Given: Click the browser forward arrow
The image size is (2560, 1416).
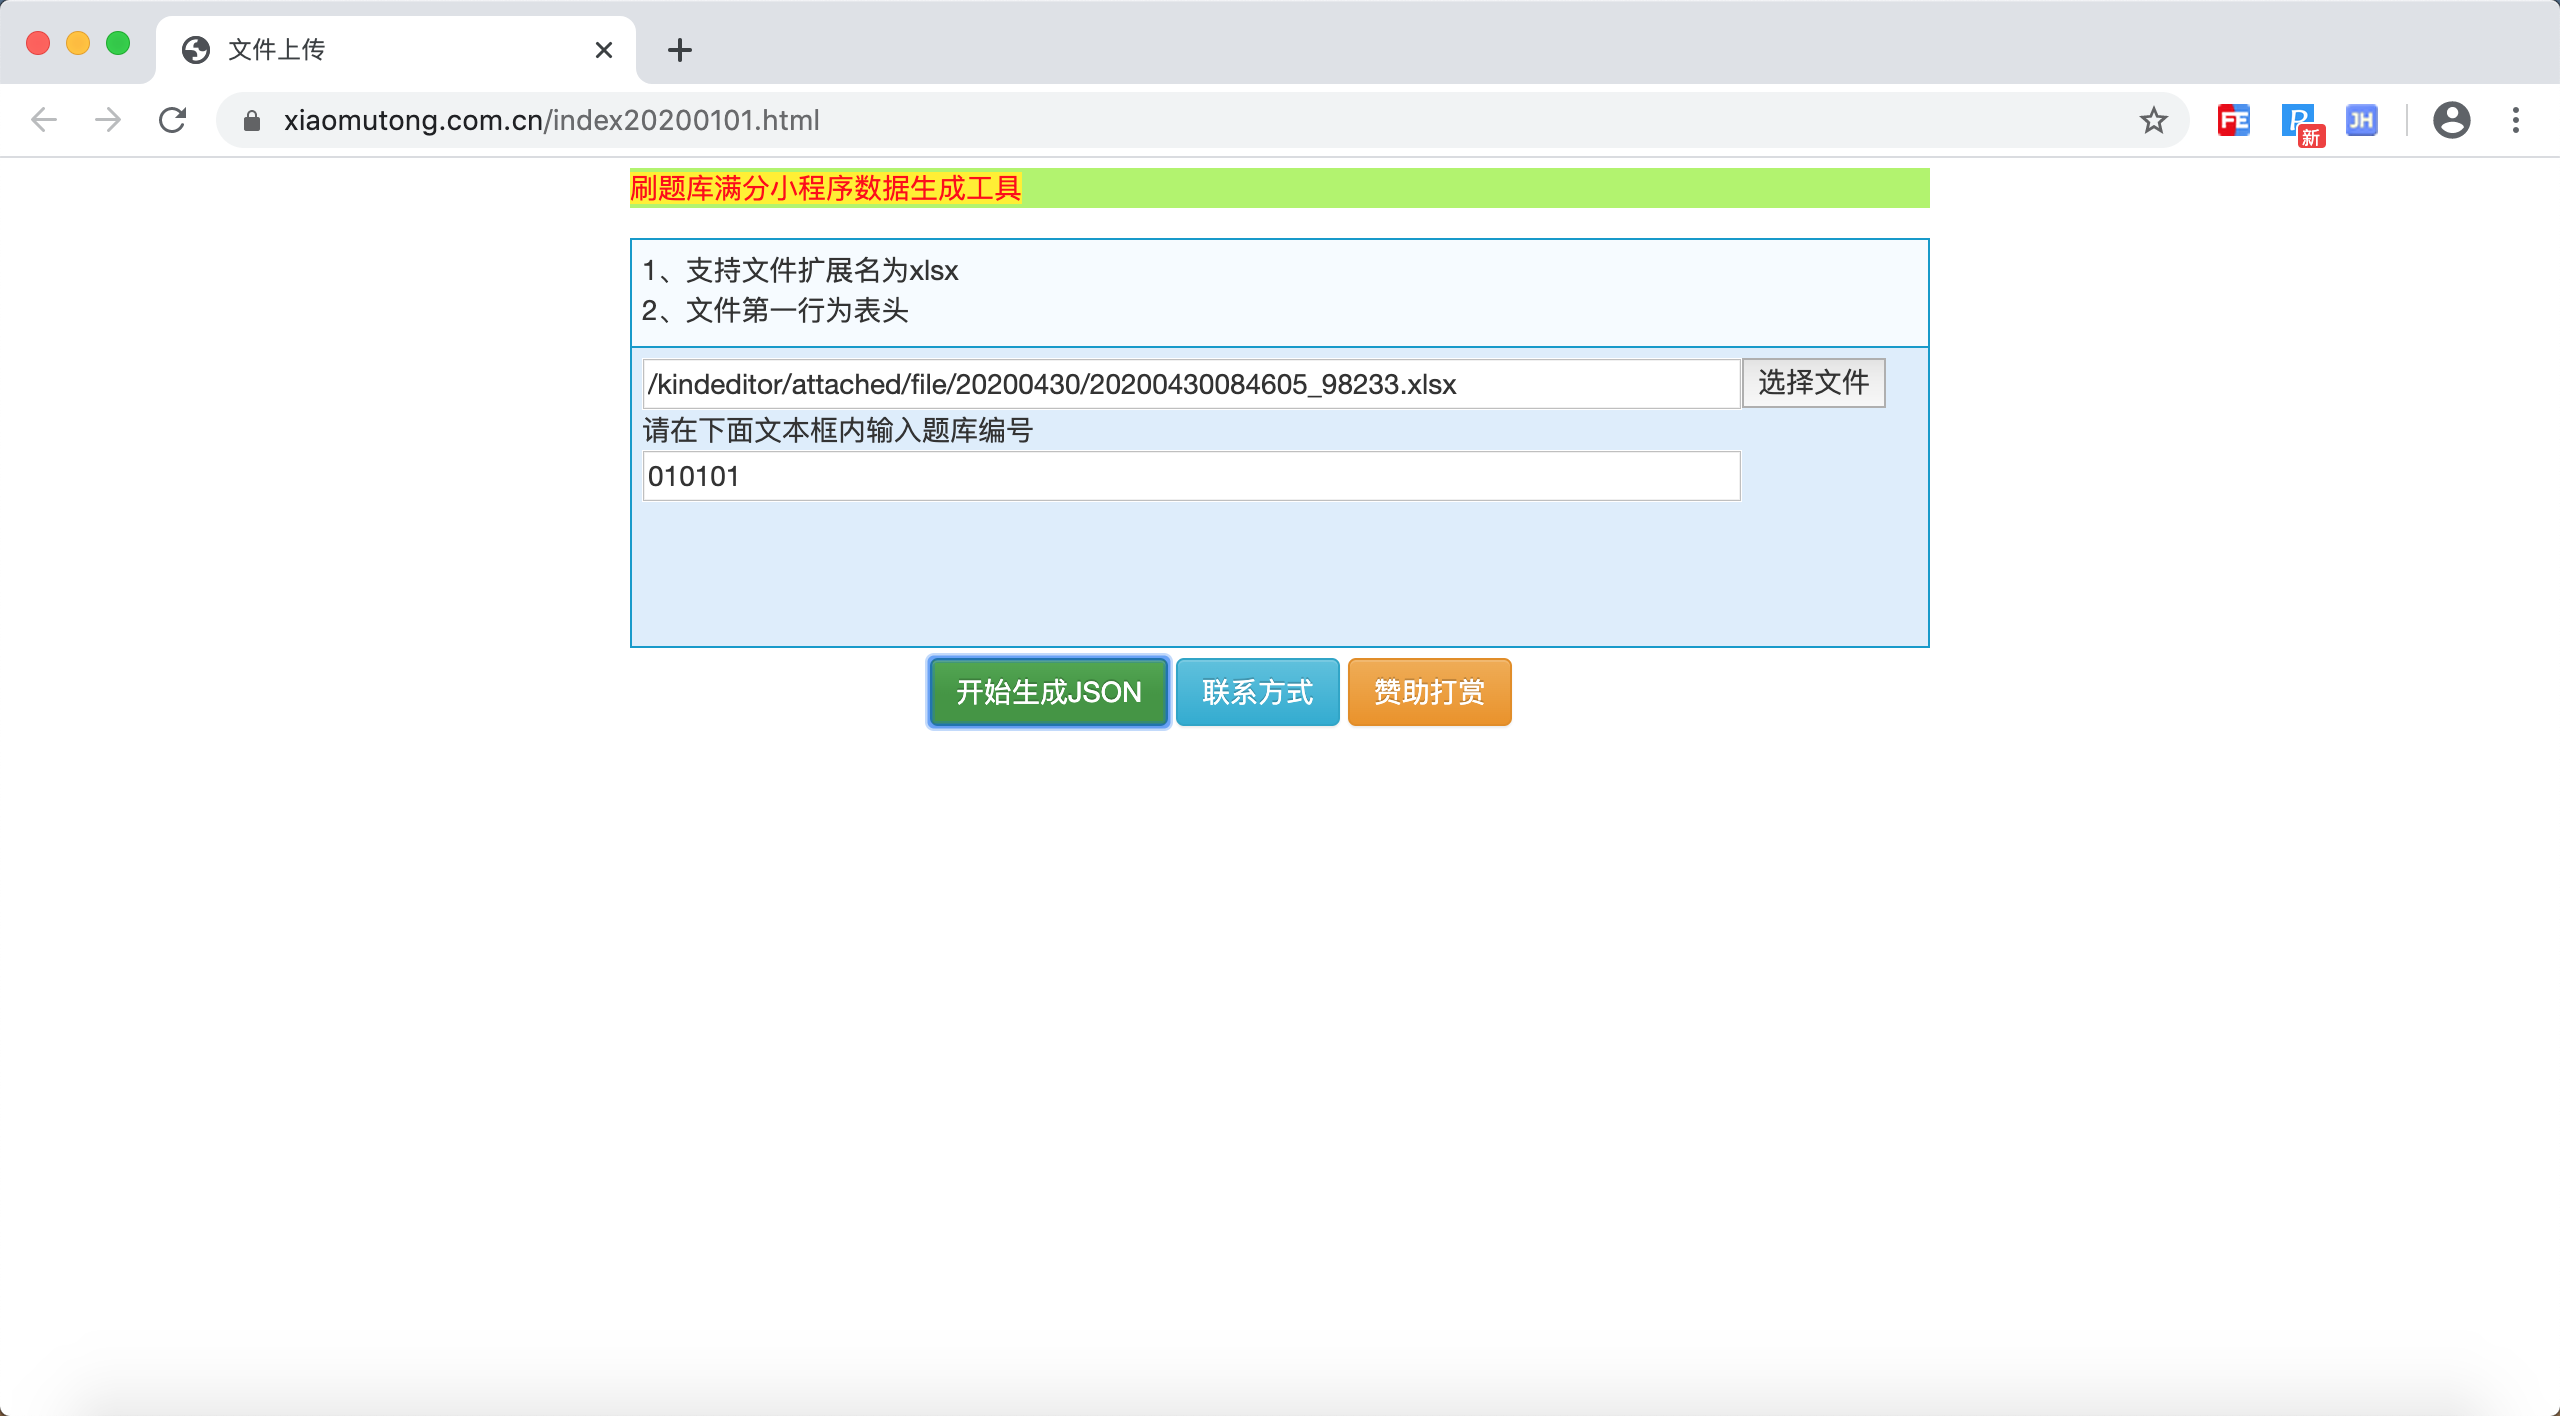Looking at the screenshot, I should pyautogui.click(x=108, y=120).
